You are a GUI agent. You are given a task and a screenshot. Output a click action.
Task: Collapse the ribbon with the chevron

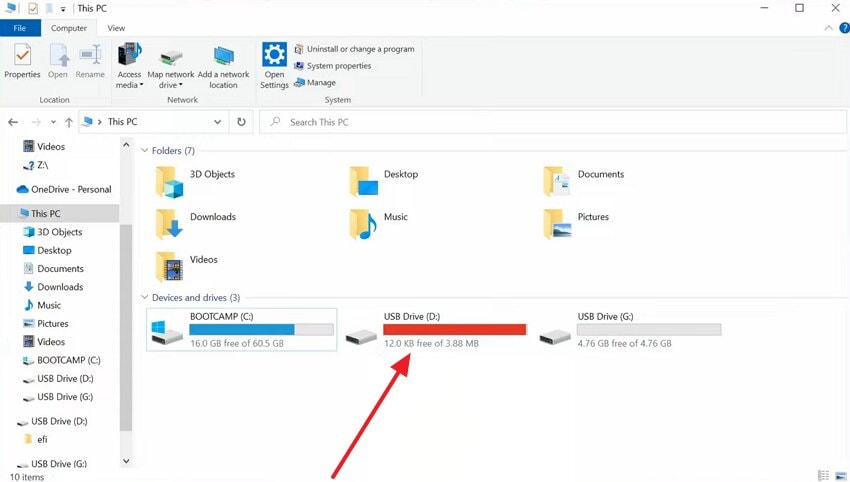coord(828,28)
